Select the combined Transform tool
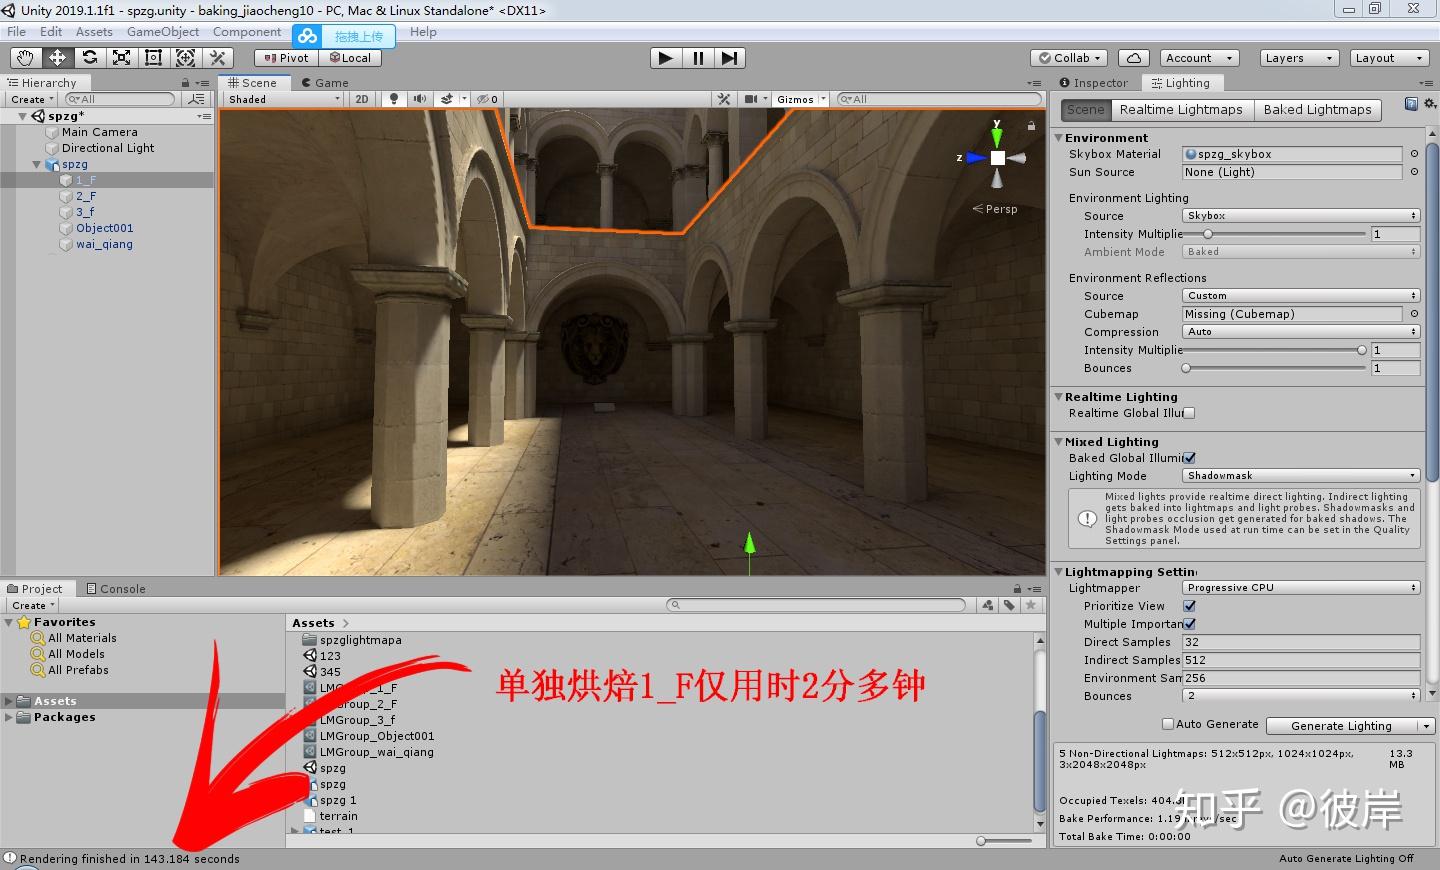 (x=185, y=58)
